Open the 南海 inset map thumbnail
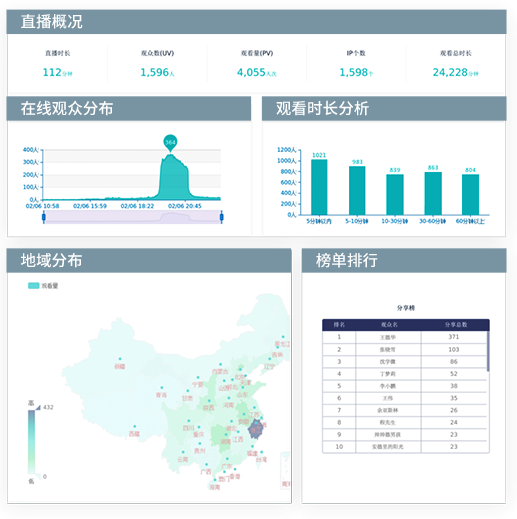The width and height of the screenshot is (517, 519). (285, 470)
